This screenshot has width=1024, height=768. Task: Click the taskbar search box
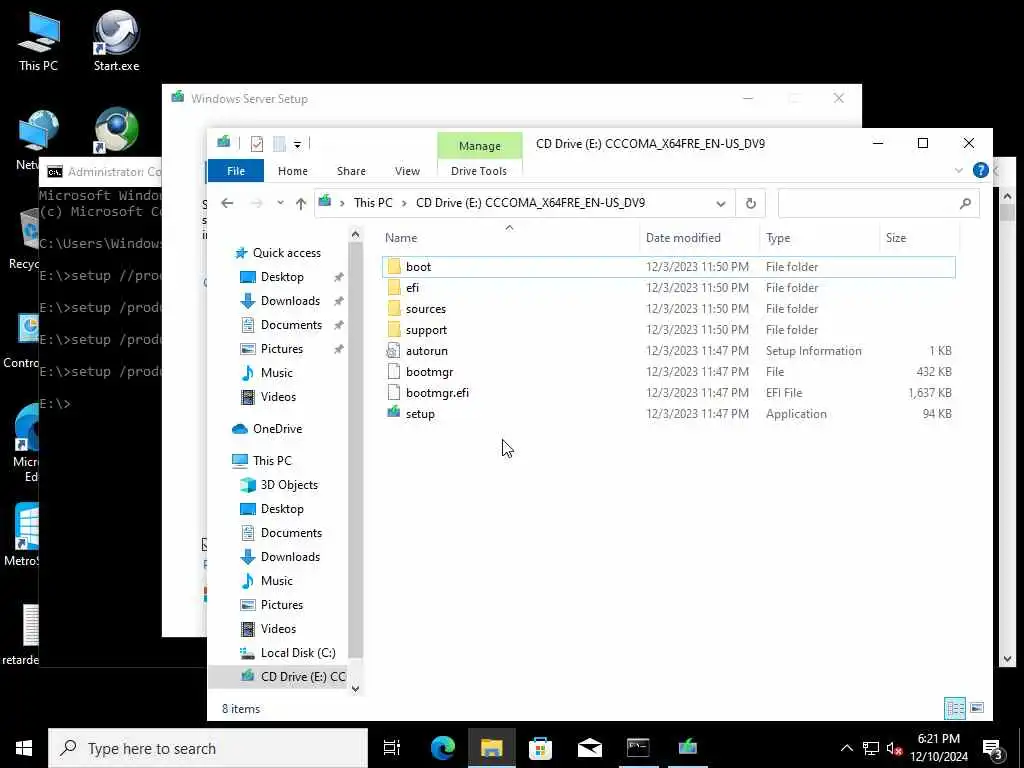(208, 748)
